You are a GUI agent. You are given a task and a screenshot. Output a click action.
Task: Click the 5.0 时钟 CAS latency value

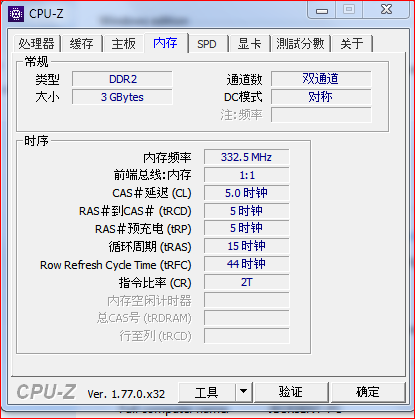[x=247, y=193]
